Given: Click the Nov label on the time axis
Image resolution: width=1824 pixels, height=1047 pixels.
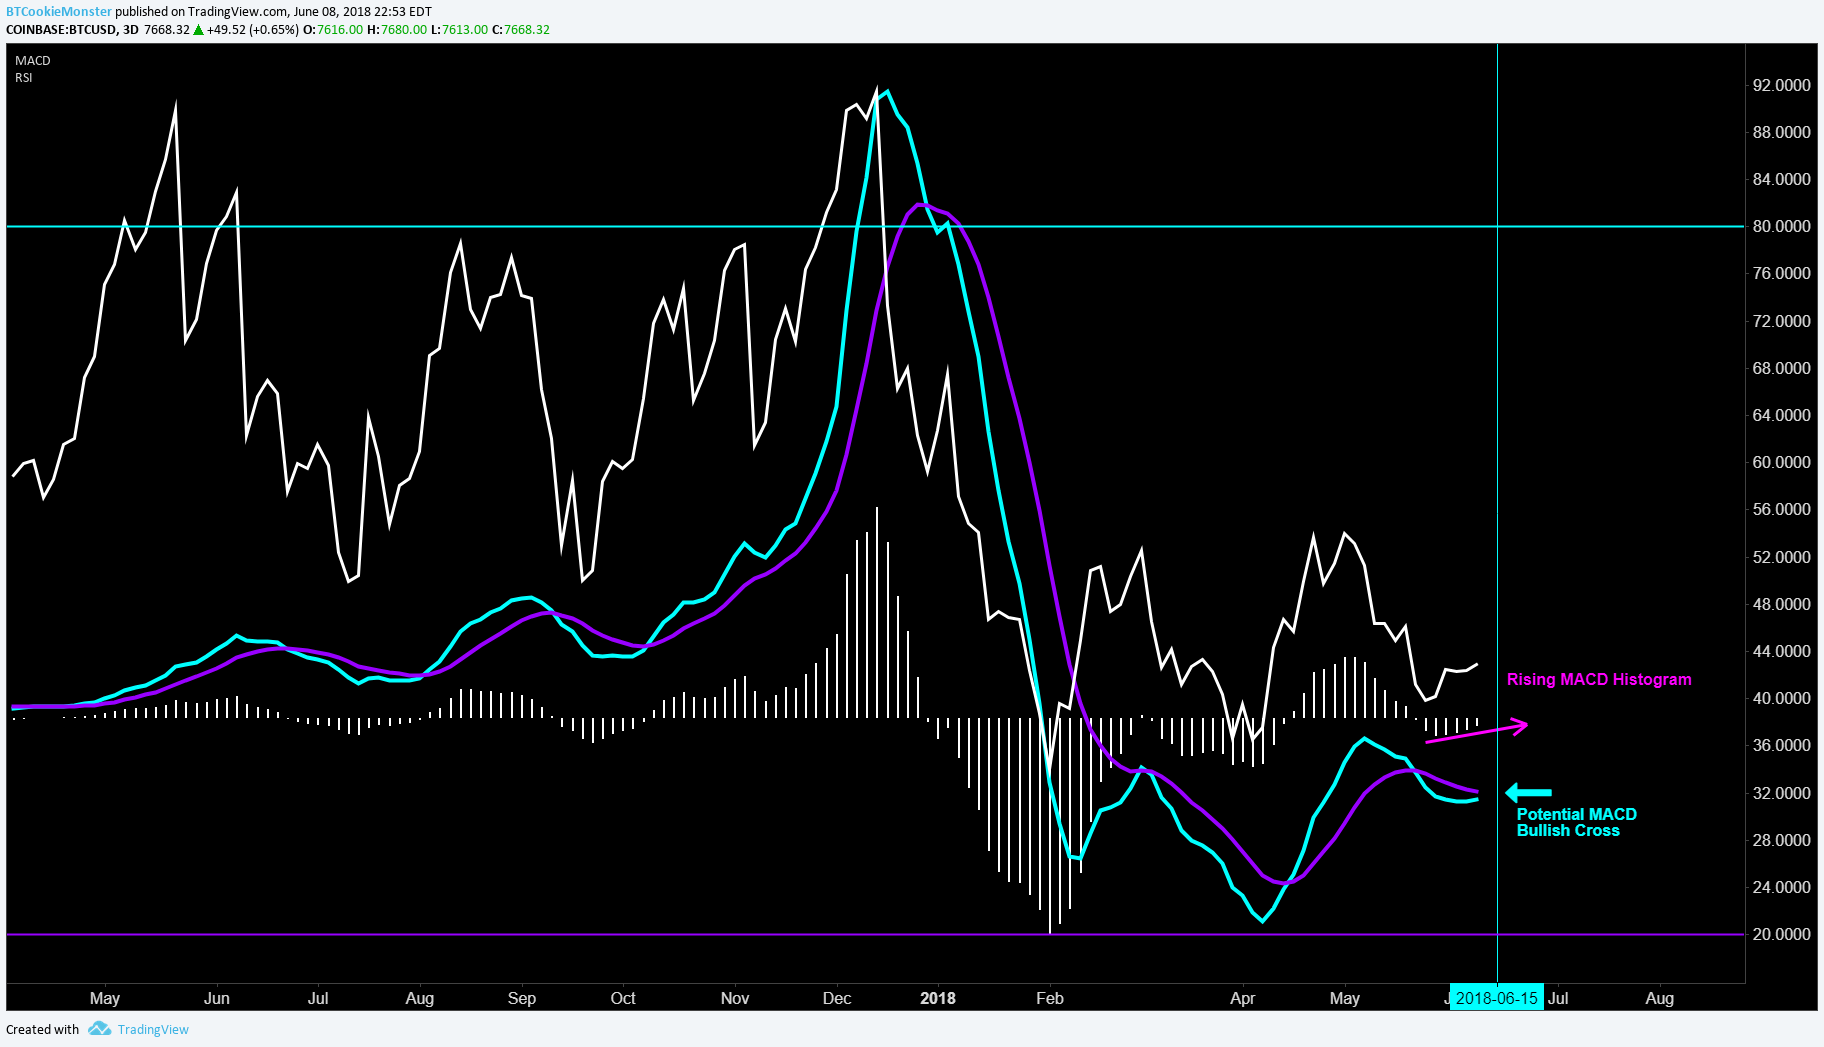Looking at the screenshot, I should coord(735,998).
